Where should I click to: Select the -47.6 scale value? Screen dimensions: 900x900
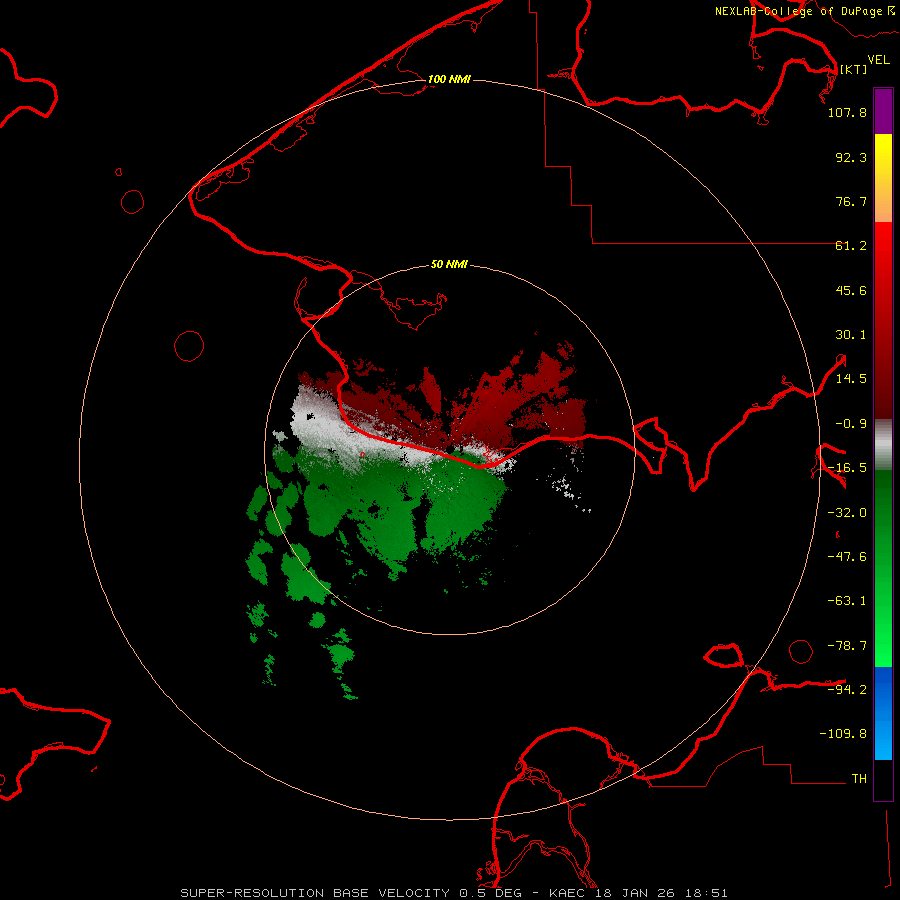847,557
